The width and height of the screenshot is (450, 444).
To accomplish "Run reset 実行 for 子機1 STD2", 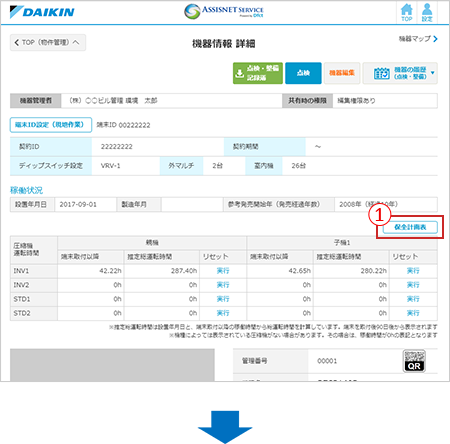I will click(413, 313).
